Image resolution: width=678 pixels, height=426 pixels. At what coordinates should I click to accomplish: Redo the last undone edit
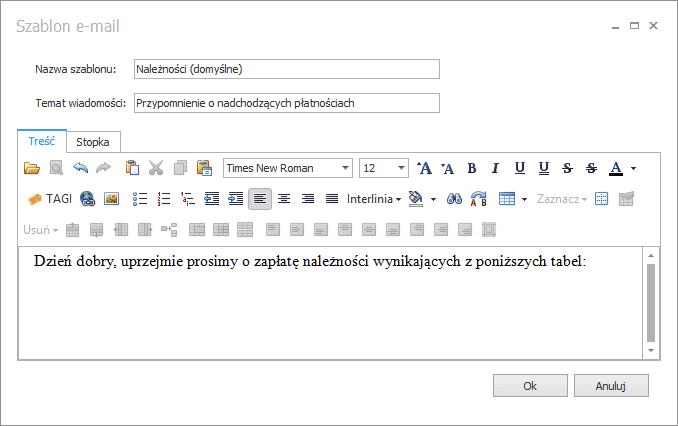(x=103, y=167)
